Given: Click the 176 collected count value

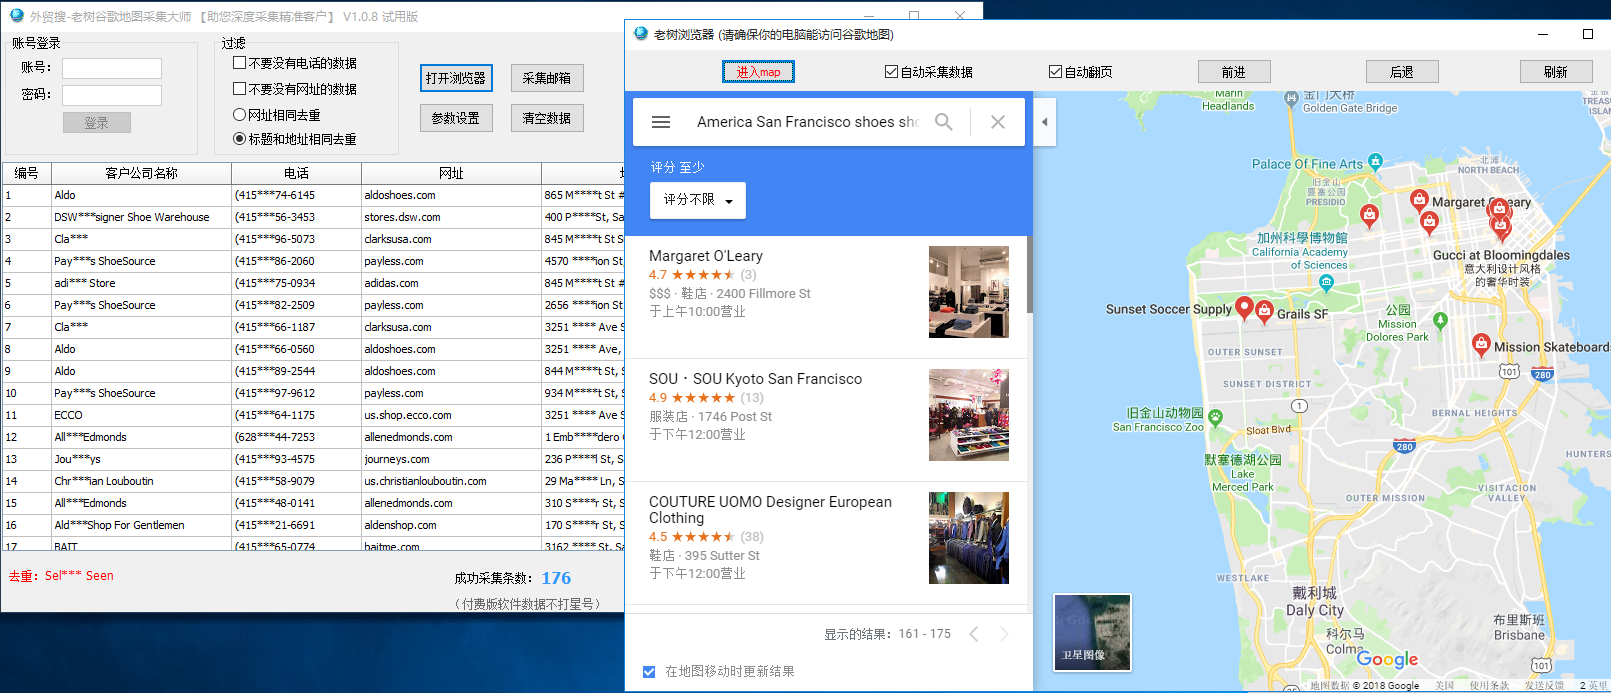Looking at the screenshot, I should click(556, 578).
